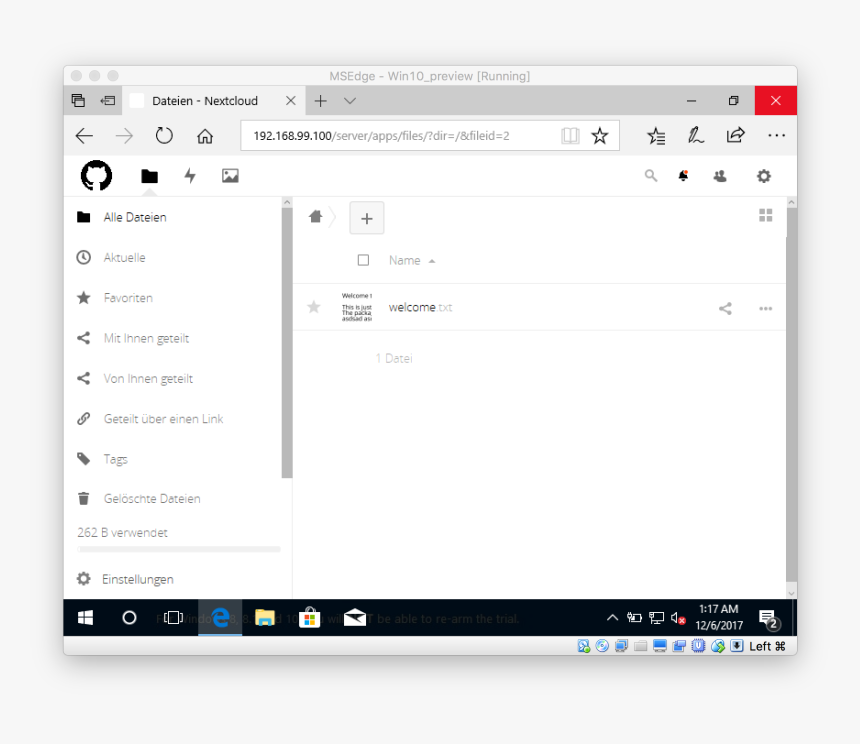Click the home breadcrumb icon
The height and width of the screenshot is (744, 860).
coord(314,216)
